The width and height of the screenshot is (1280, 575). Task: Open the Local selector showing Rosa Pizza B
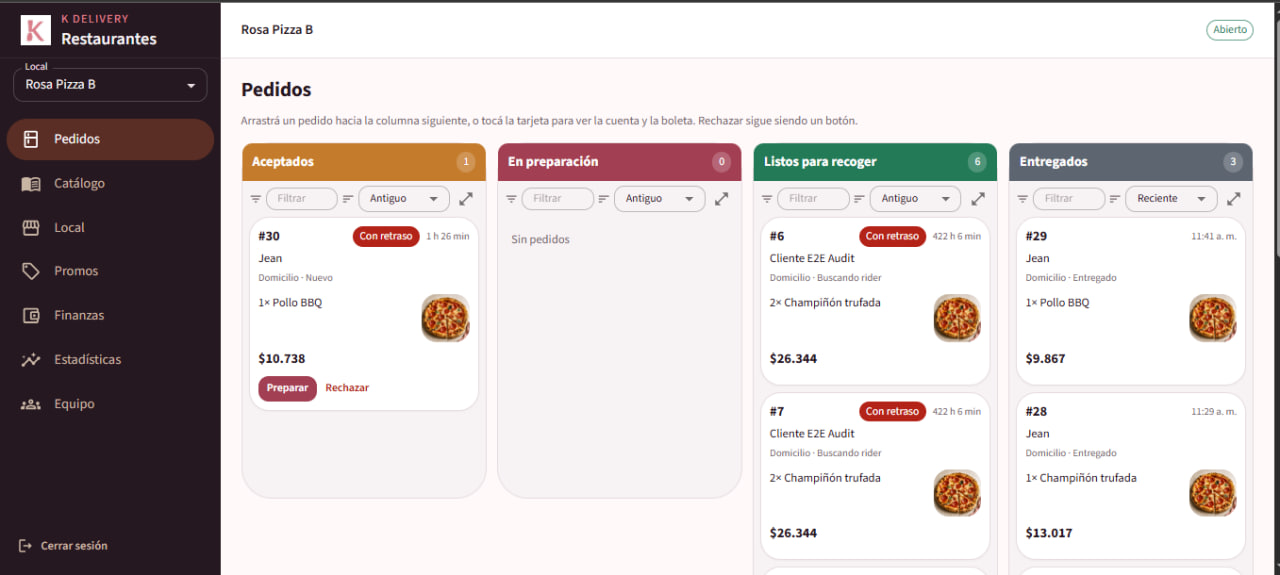(x=110, y=85)
